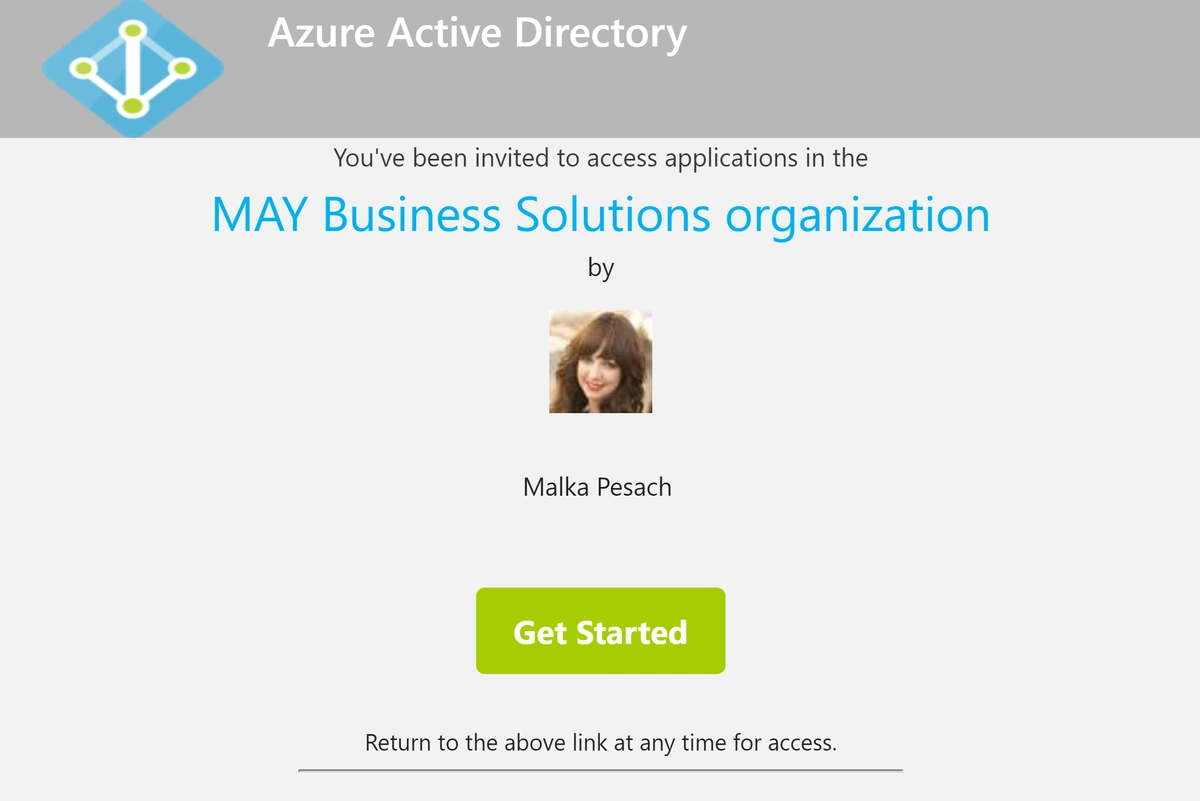Click the bottom green node of the logo
Viewport: 1200px width, 801px height.
132,106
